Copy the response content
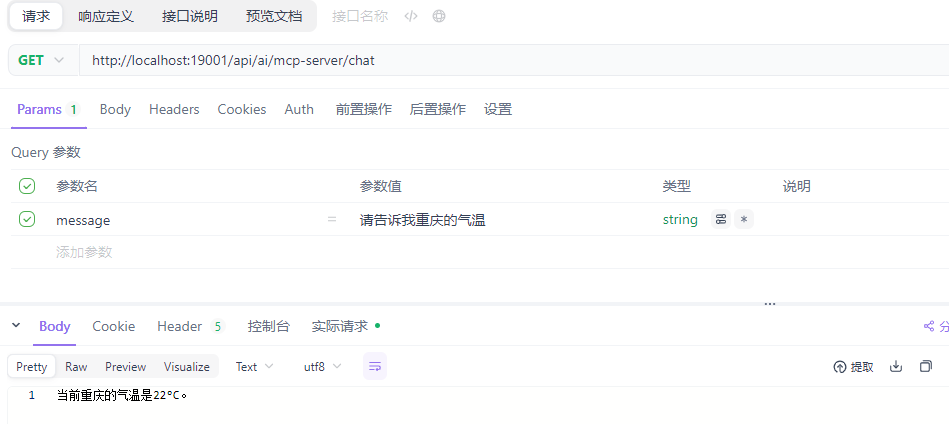 [925, 367]
